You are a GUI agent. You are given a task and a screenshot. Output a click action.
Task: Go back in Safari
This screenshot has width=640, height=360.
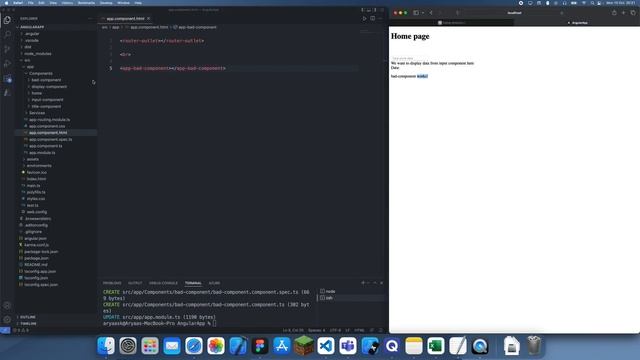[x=431, y=13]
